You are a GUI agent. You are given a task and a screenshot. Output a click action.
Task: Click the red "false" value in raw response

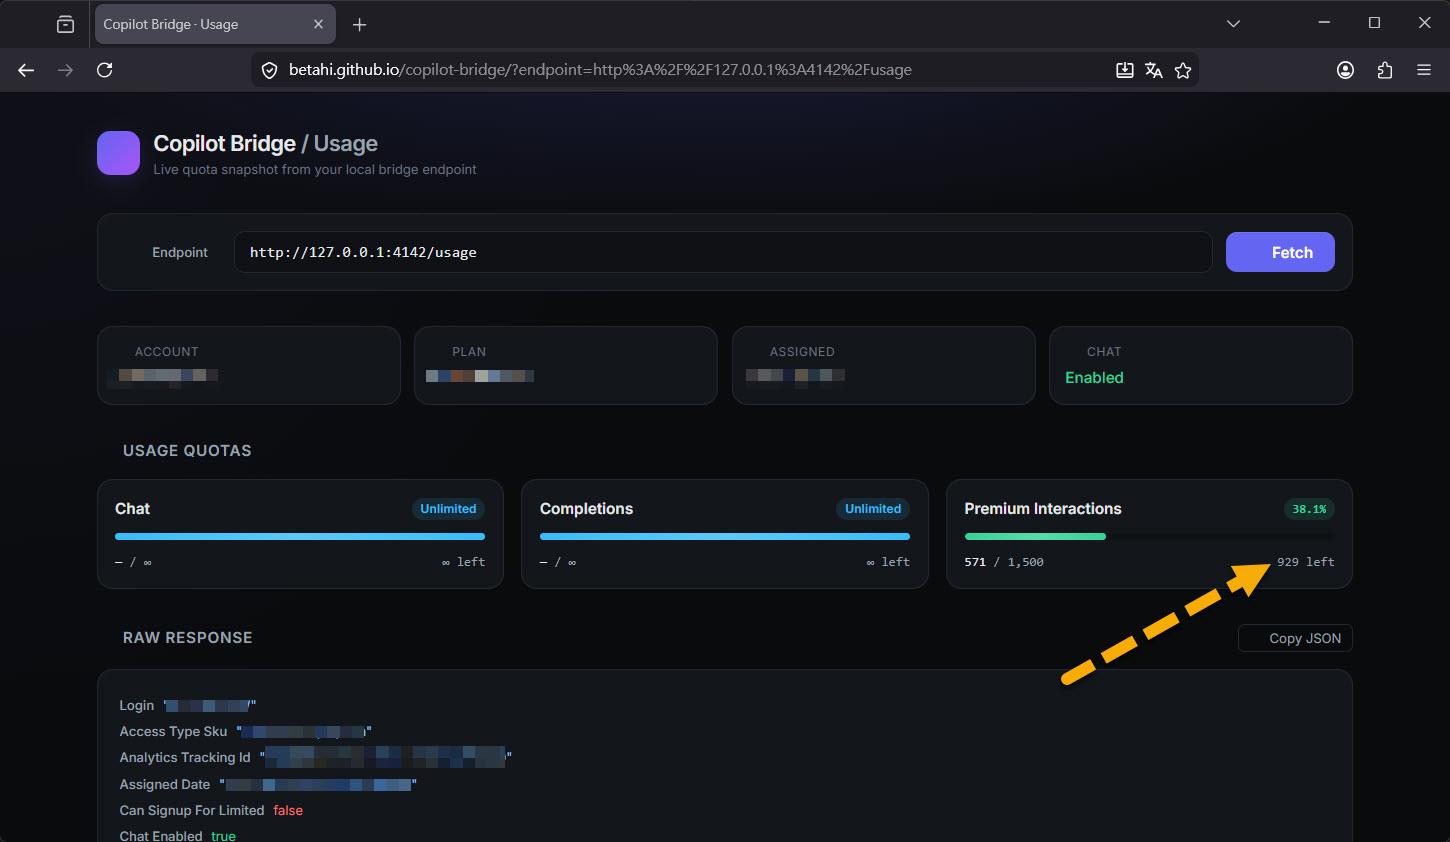pyautogui.click(x=288, y=811)
